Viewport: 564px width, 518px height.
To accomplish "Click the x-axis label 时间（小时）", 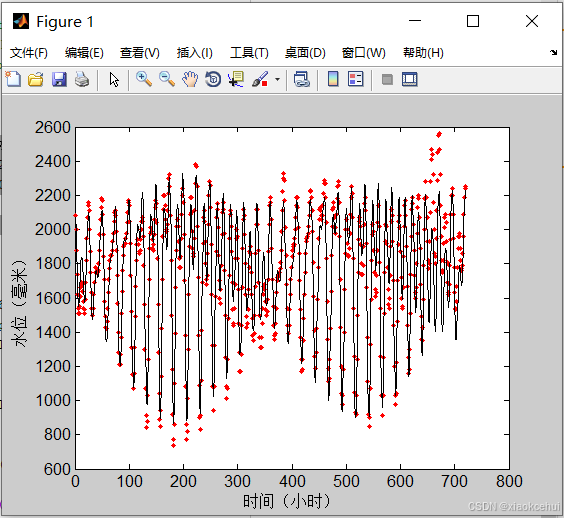I will 286,501.
